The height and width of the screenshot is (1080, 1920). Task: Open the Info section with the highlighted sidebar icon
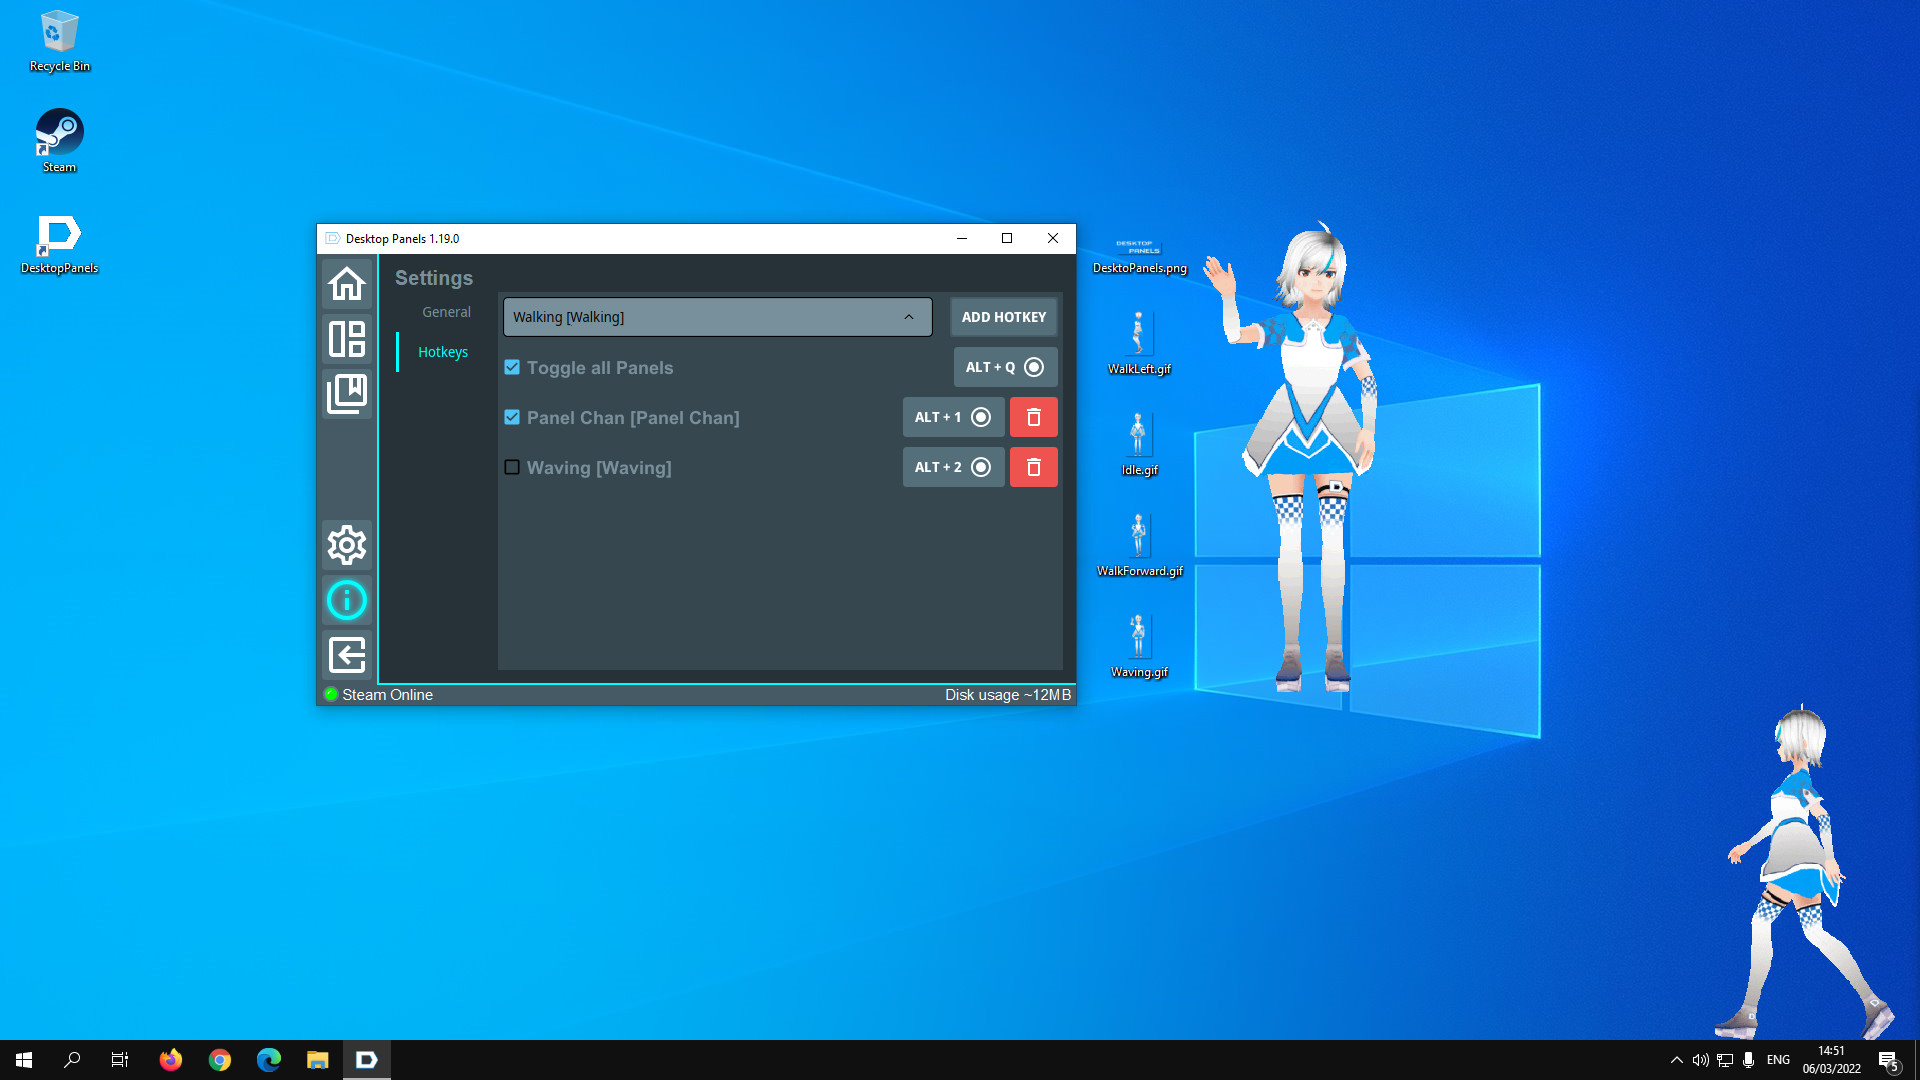tap(346, 599)
